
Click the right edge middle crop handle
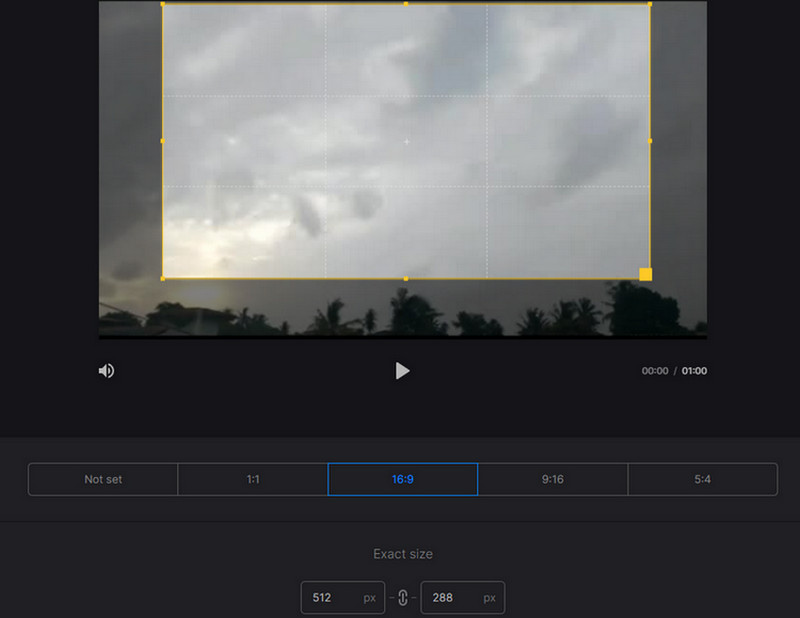point(649,141)
